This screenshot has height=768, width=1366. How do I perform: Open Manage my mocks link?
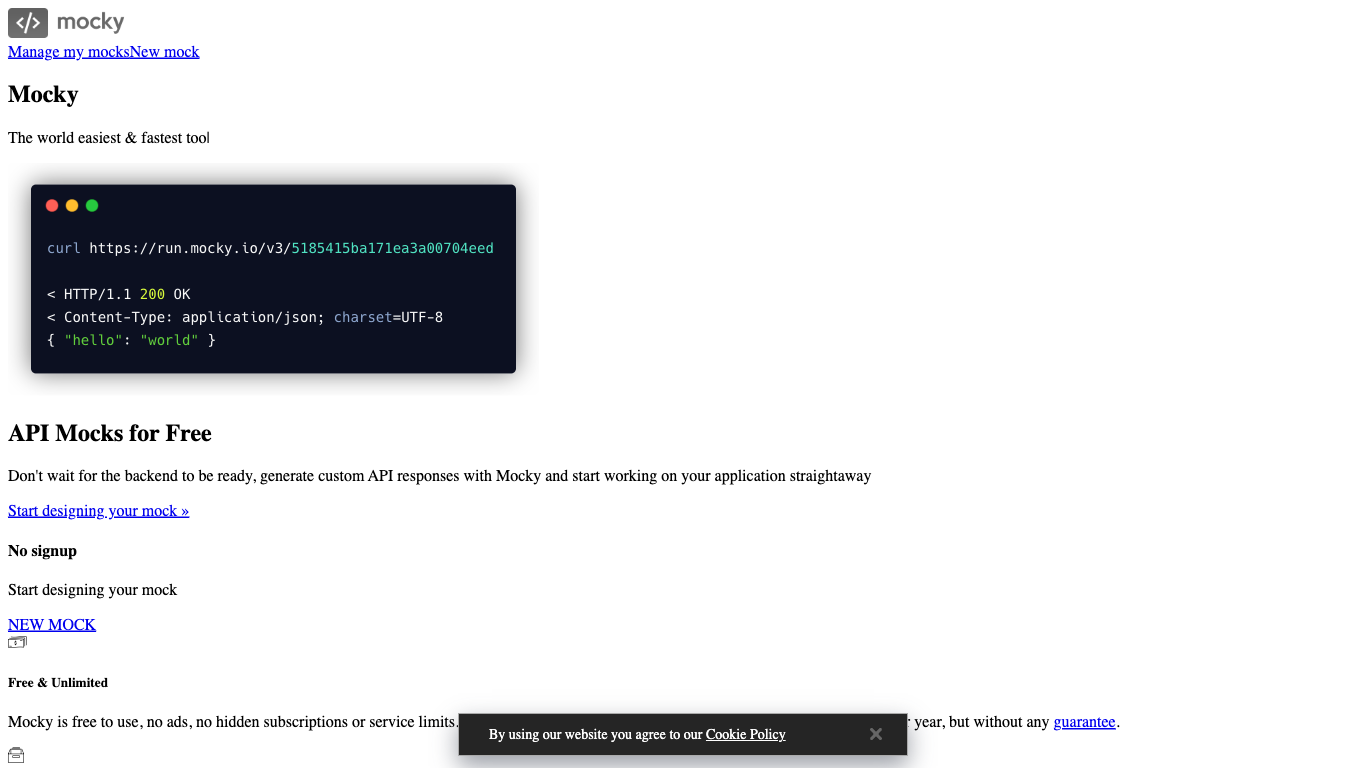click(69, 52)
